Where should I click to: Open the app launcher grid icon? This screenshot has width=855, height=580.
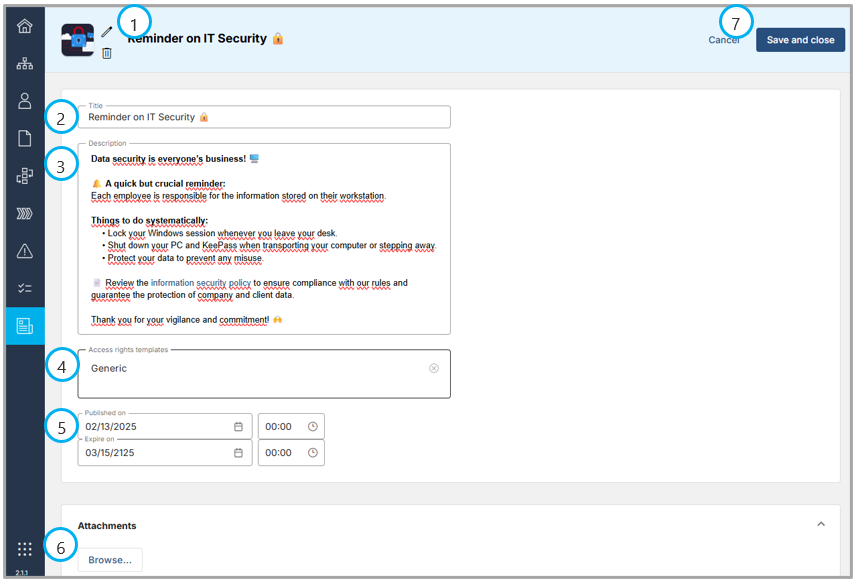tap(25, 549)
